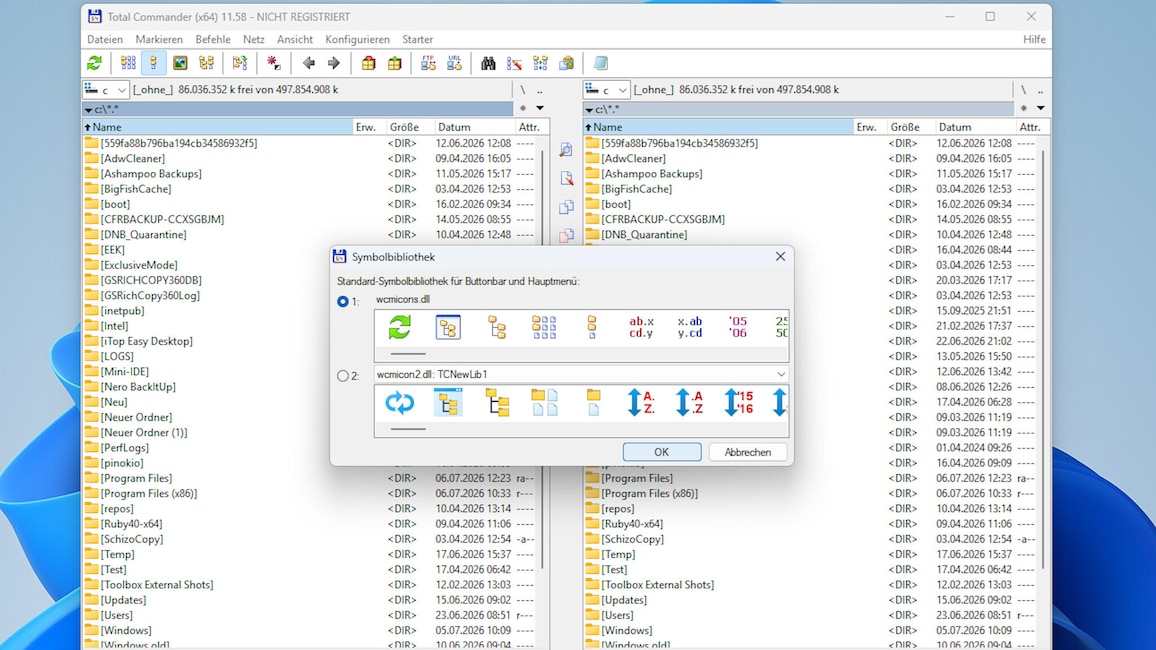1156x650 pixels.
Task: Open the Konfigurieren menu
Action: [358, 40]
